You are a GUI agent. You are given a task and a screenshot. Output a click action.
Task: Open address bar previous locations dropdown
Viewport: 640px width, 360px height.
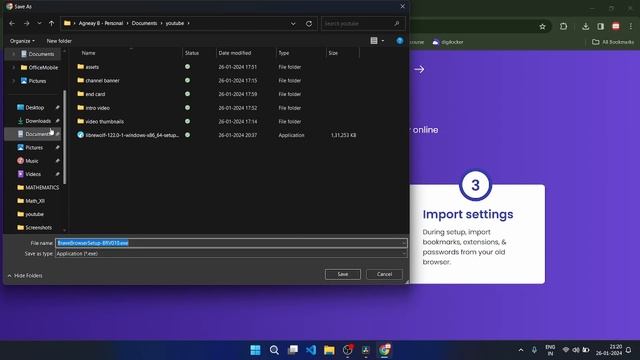[293, 24]
